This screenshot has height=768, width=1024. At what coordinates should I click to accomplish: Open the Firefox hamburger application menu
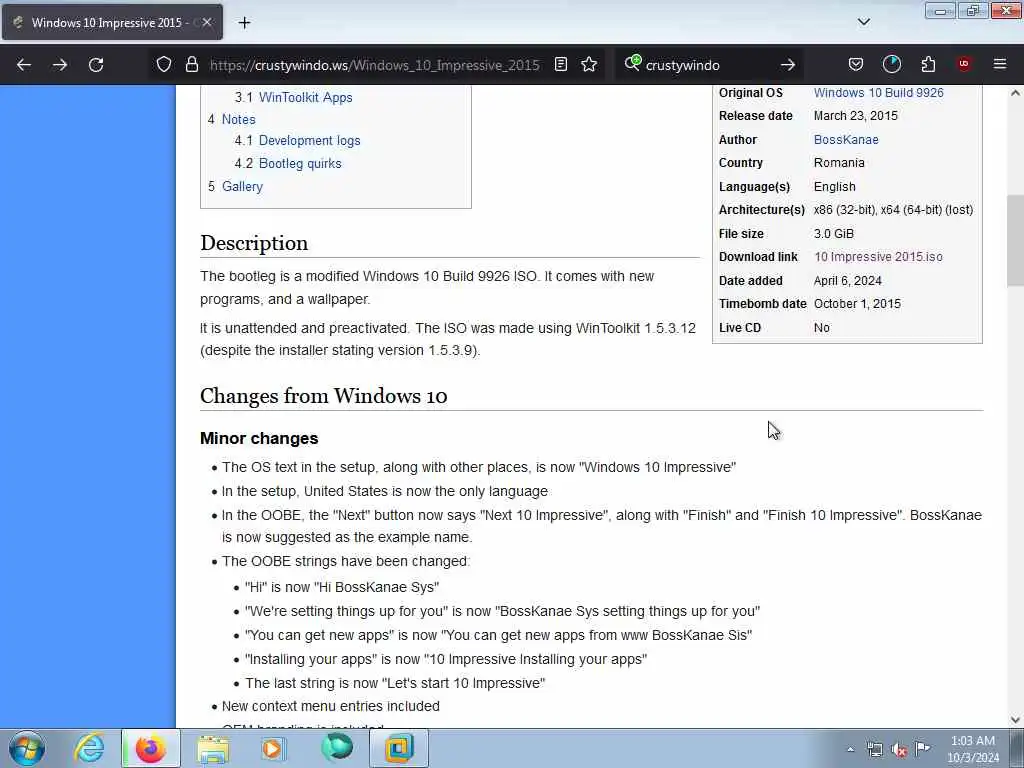pos(1000,64)
